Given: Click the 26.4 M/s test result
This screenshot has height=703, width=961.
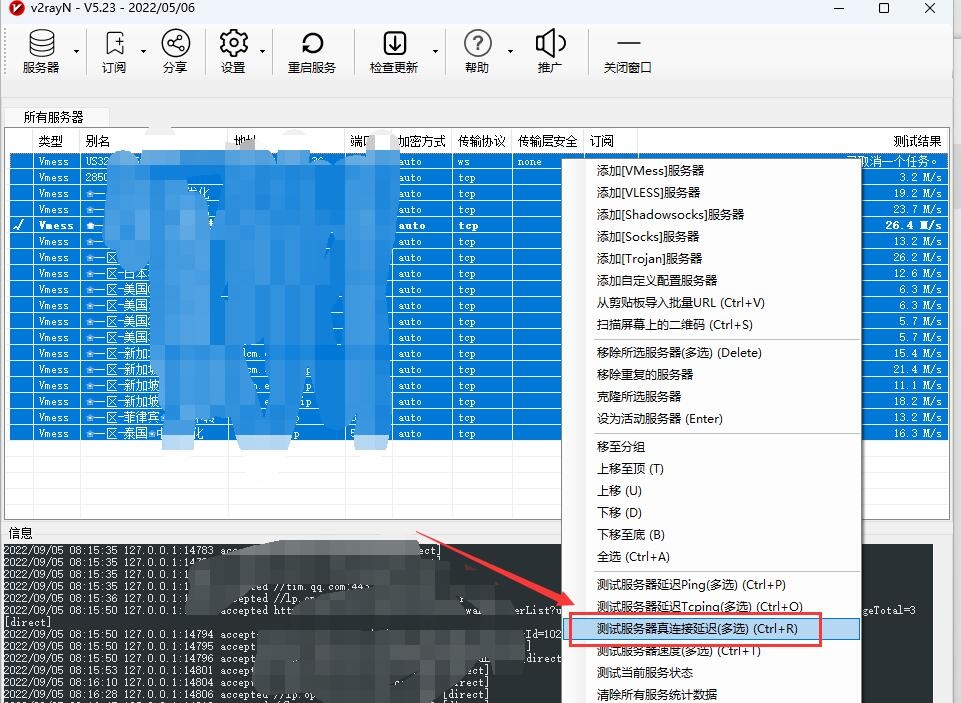Looking at the screenshot, I should click(913, 225).
